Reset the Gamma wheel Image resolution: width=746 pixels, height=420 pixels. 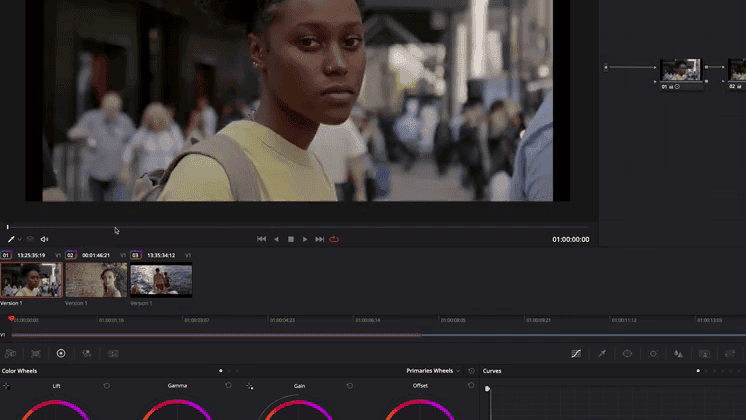tap(228, 386)
